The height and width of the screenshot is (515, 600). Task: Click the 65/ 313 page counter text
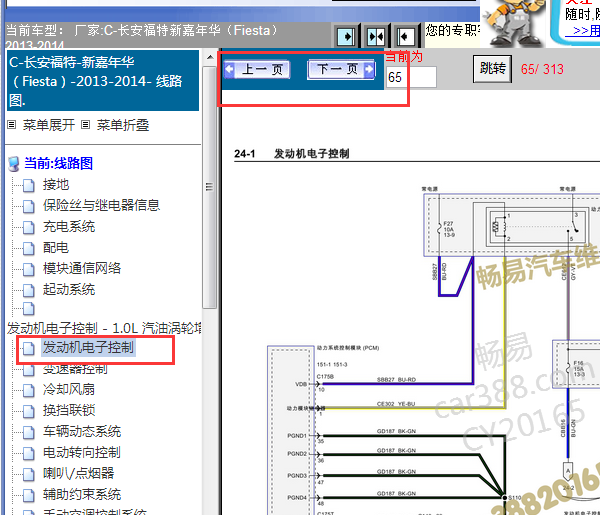pos(542,69)
